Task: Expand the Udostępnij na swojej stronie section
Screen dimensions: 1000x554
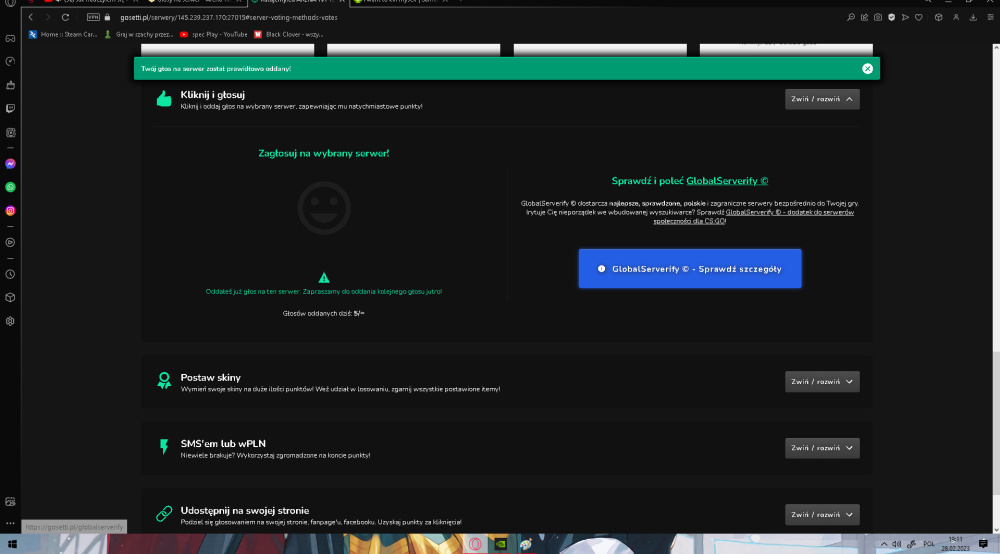Action: click(822, 514)
